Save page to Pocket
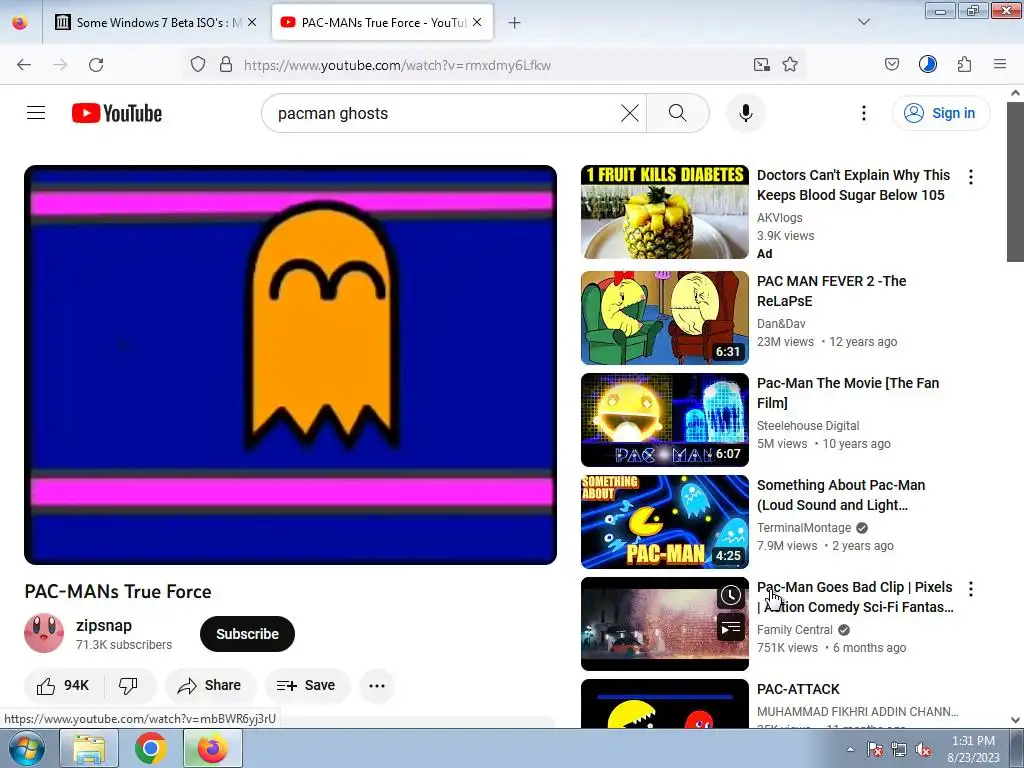Image resolution: width=1024 pixels, height=768 pixels. coord(891,65)
